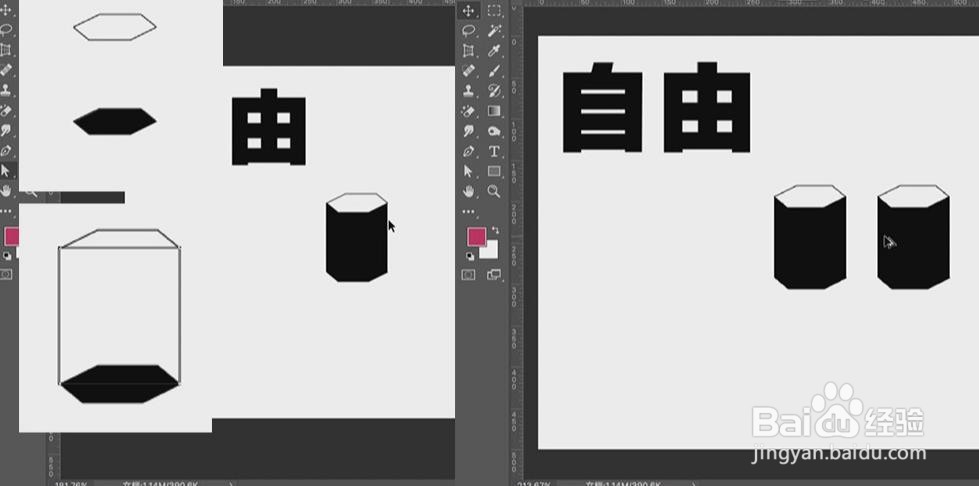The height and width of the screenshot is (486, 979).
Task: Select the Dodge tool
Action: (x=494, y=131)
